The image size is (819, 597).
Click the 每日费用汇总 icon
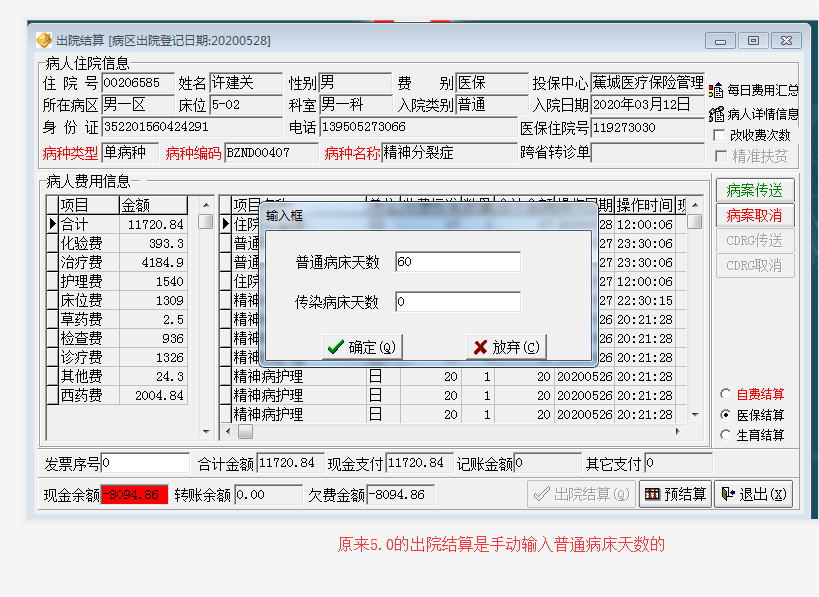pos(716,91)
